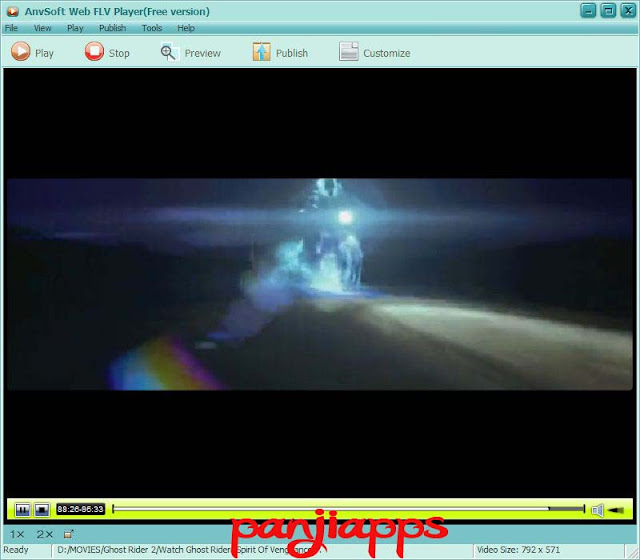640x560 pixels.
Task: Click the Play toolbar button
Action: [x=32, y=52]
